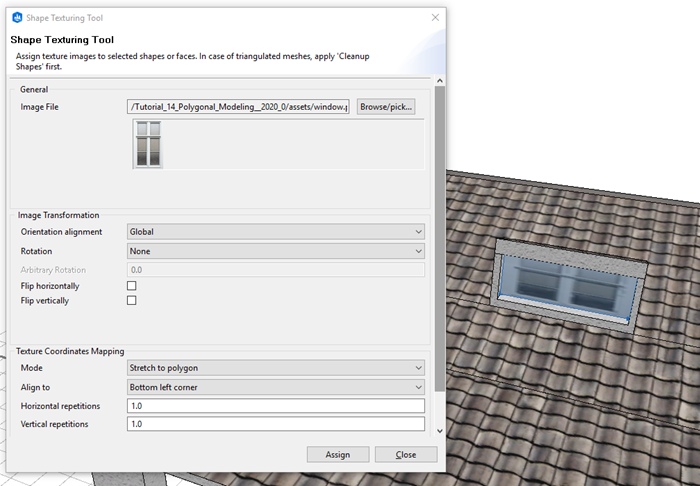Click the Image File path field
This screenshot has width=700, height=486.
coord(239,107)
